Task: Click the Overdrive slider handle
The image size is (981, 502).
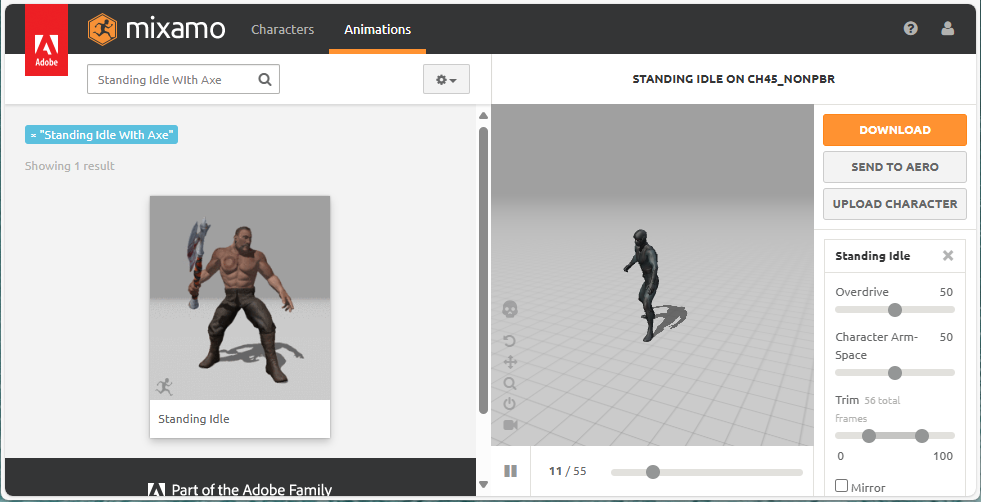Action: tap(895, 310)
